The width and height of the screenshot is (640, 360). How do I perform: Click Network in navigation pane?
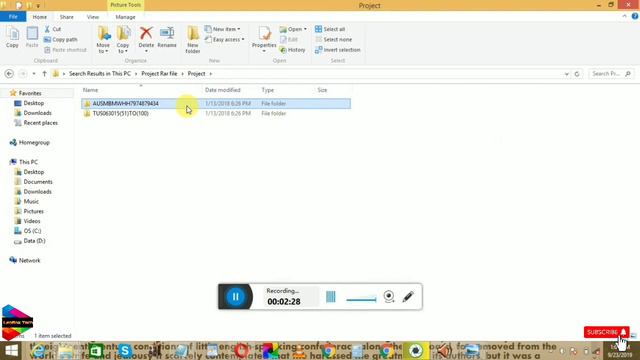[29, 260]
